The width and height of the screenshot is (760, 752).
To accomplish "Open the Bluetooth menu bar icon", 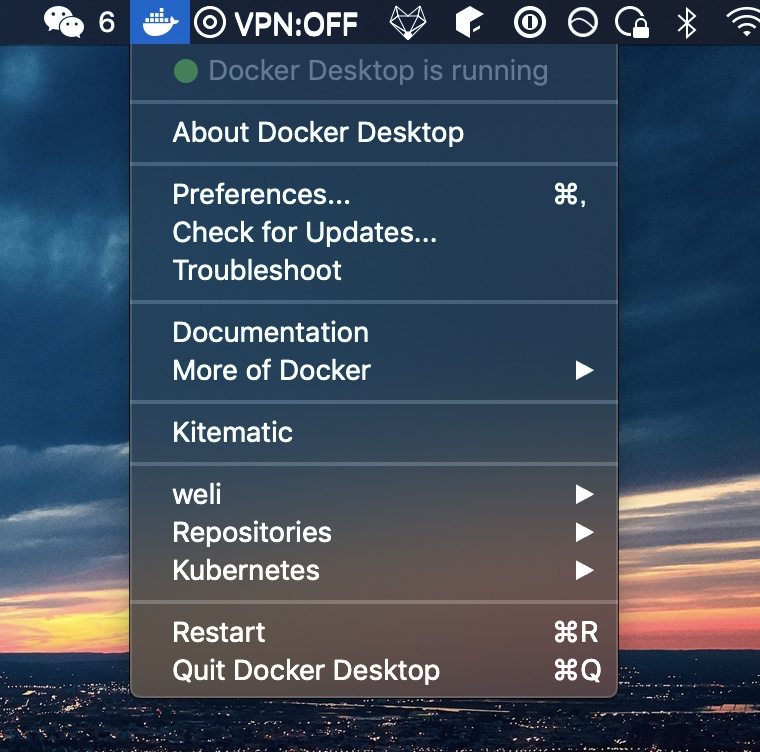I will [x=686, y=23].
